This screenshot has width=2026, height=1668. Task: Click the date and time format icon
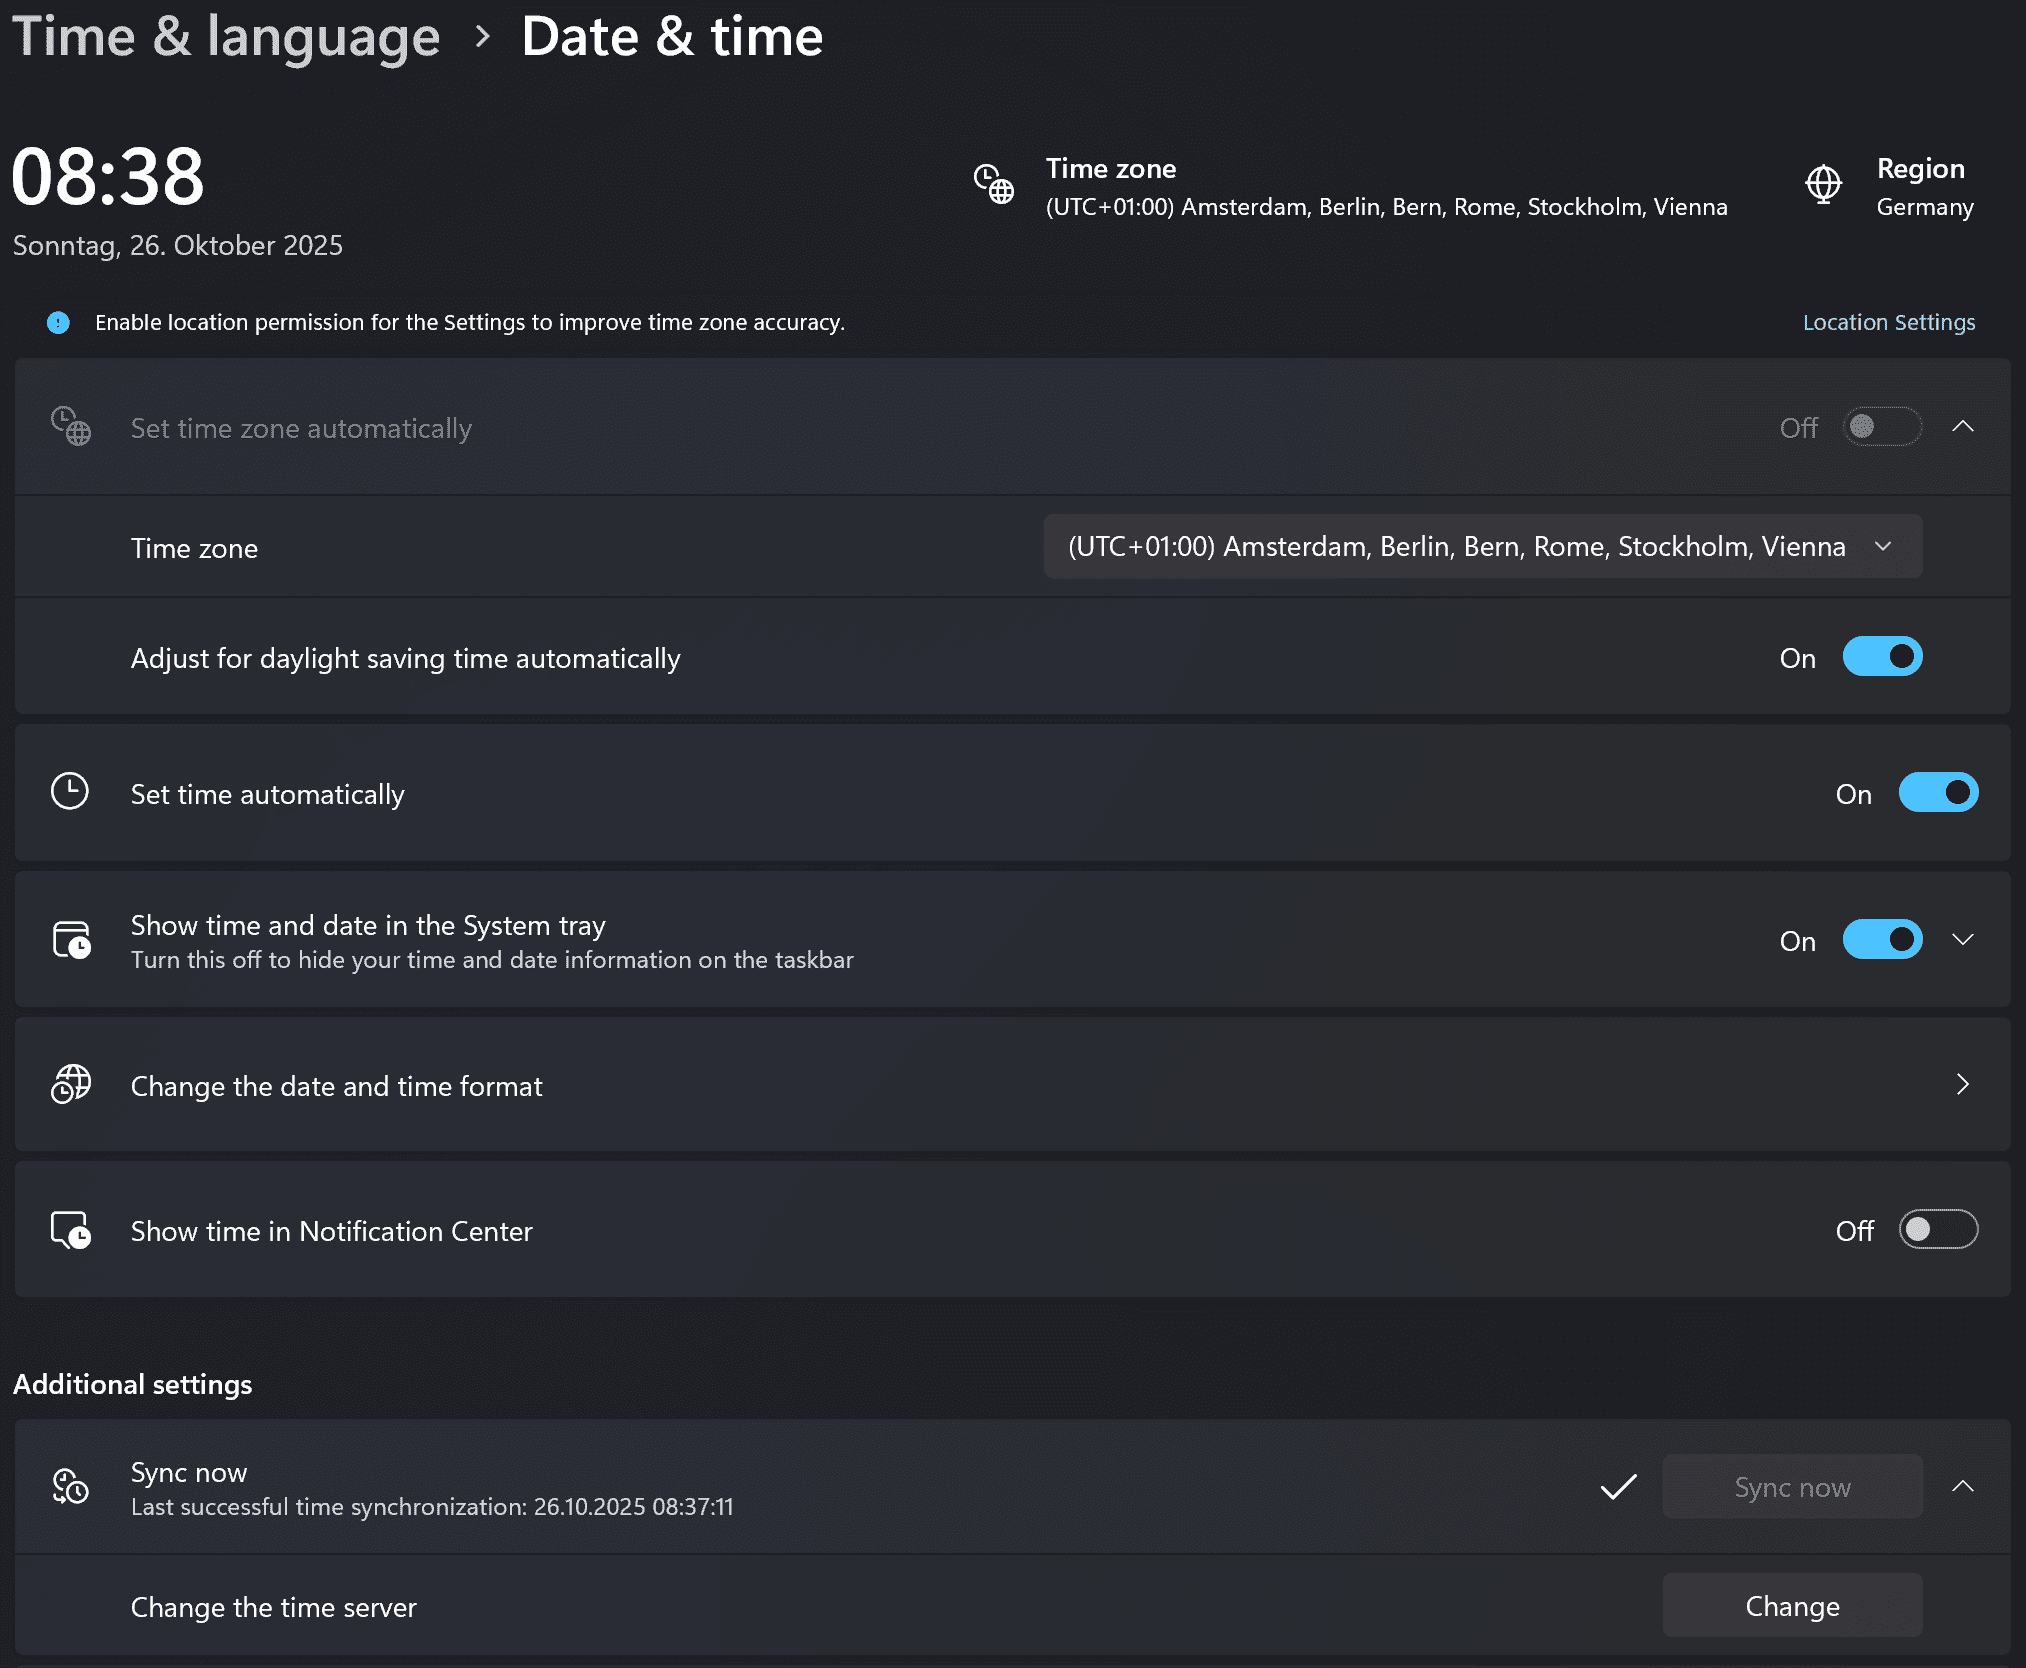pos(71,1085)
